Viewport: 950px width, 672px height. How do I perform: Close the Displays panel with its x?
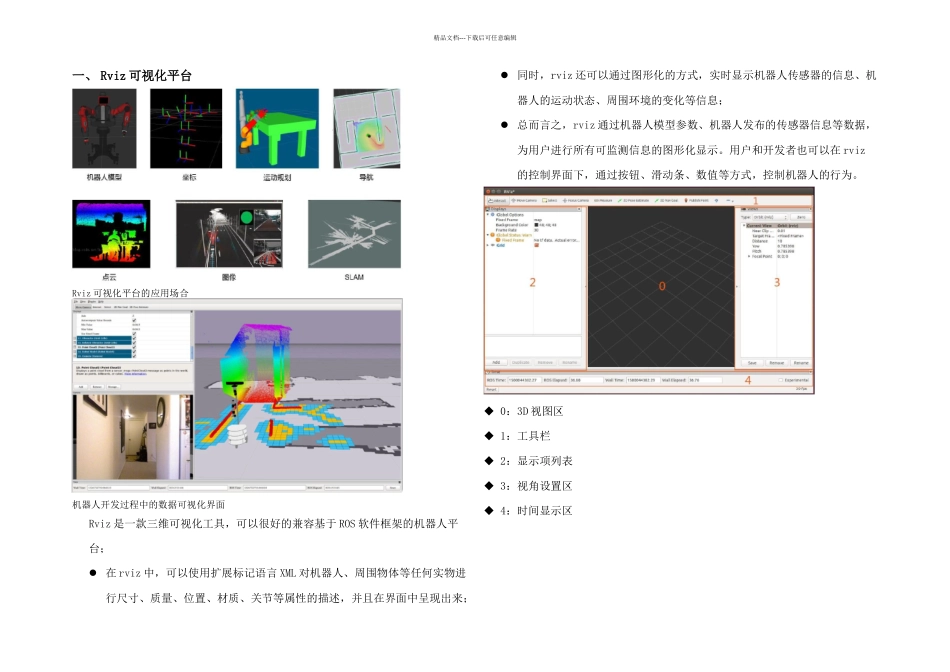tap(579, 209)
